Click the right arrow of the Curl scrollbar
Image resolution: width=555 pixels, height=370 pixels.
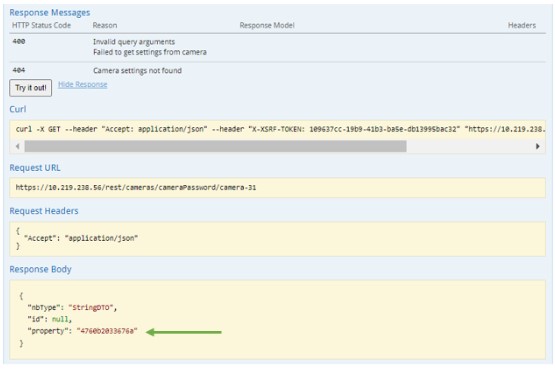[x=538, y=146]
